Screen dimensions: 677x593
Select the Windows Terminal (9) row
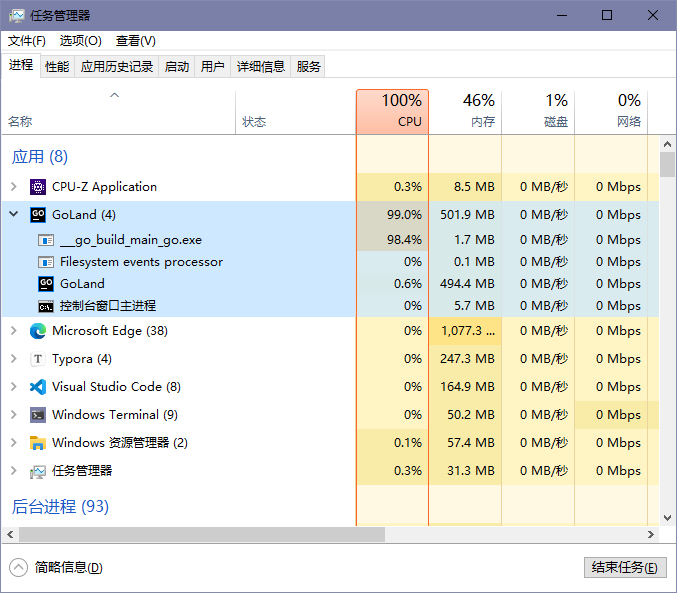pos(330,415)
